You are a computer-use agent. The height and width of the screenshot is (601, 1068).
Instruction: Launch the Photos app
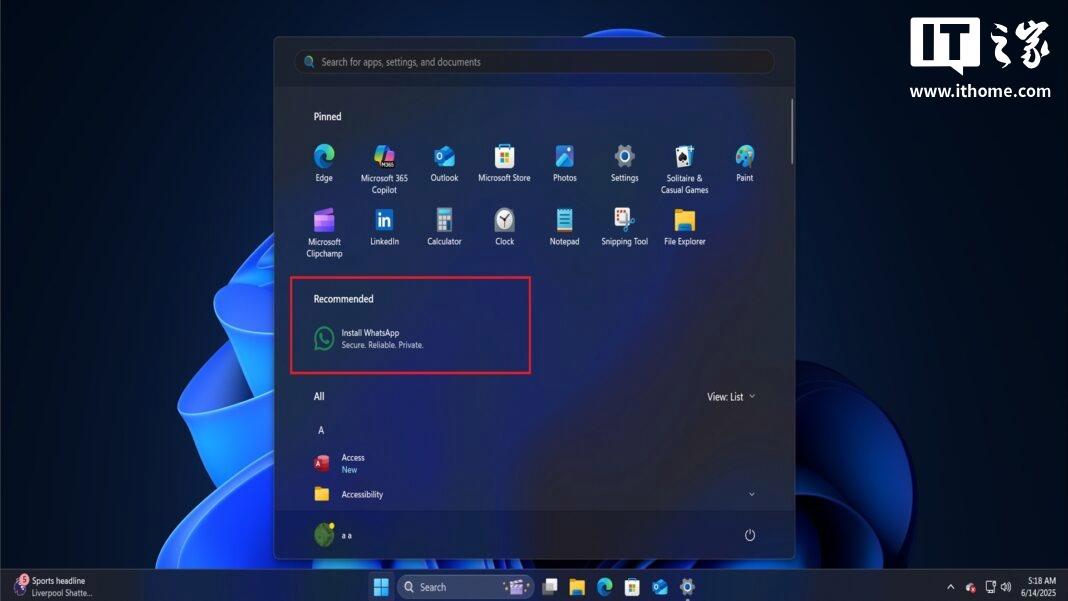(565, 164)
